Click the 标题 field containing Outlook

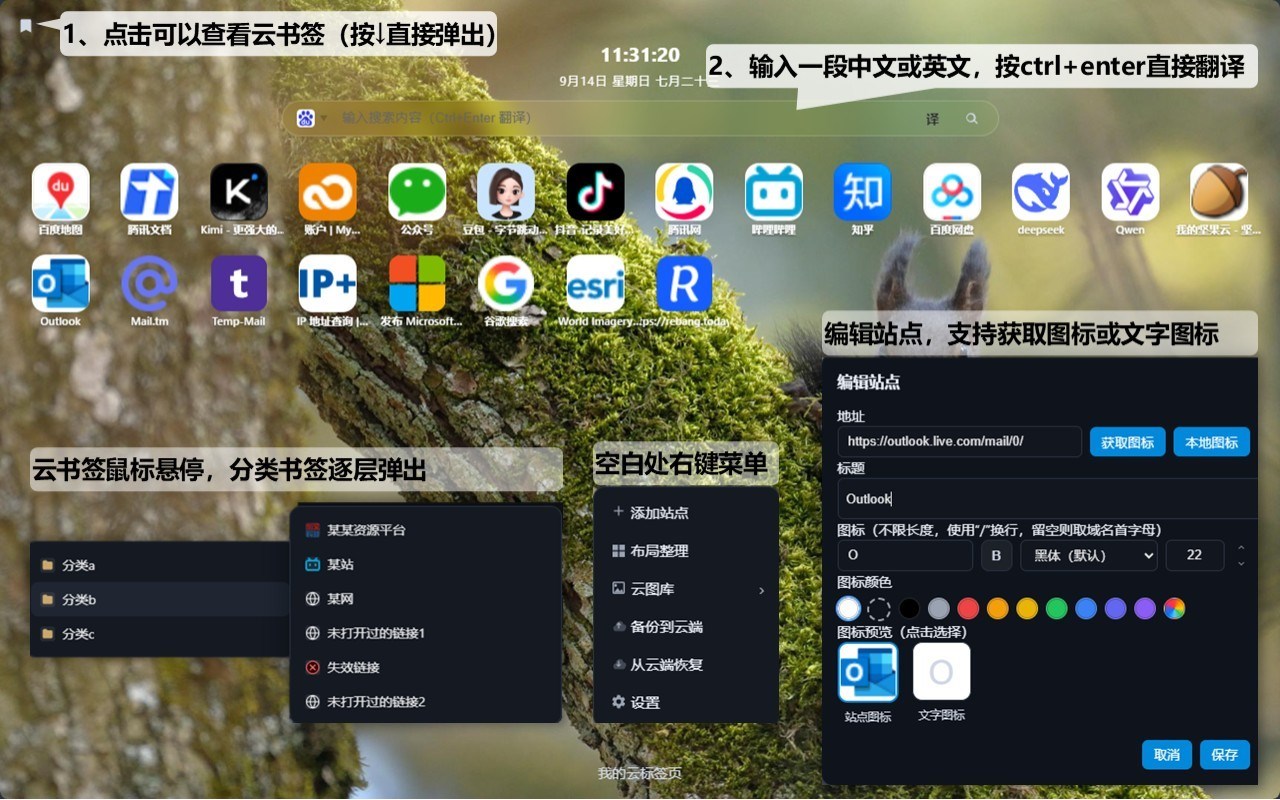1047,498
